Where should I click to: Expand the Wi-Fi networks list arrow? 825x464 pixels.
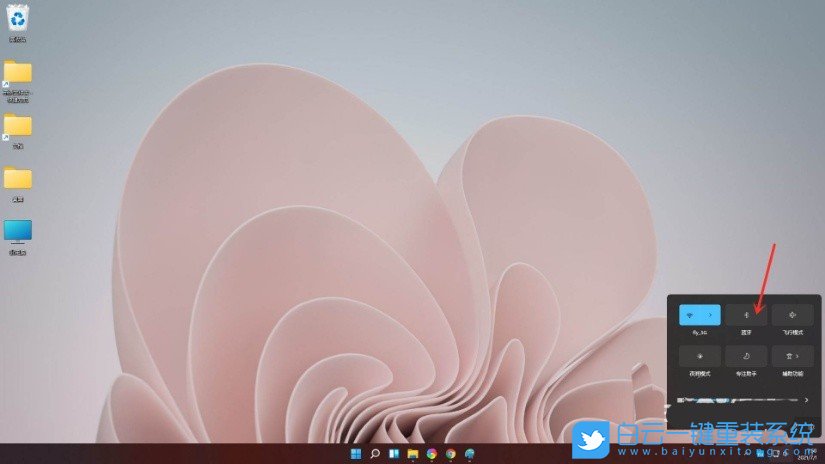[709, 315]
